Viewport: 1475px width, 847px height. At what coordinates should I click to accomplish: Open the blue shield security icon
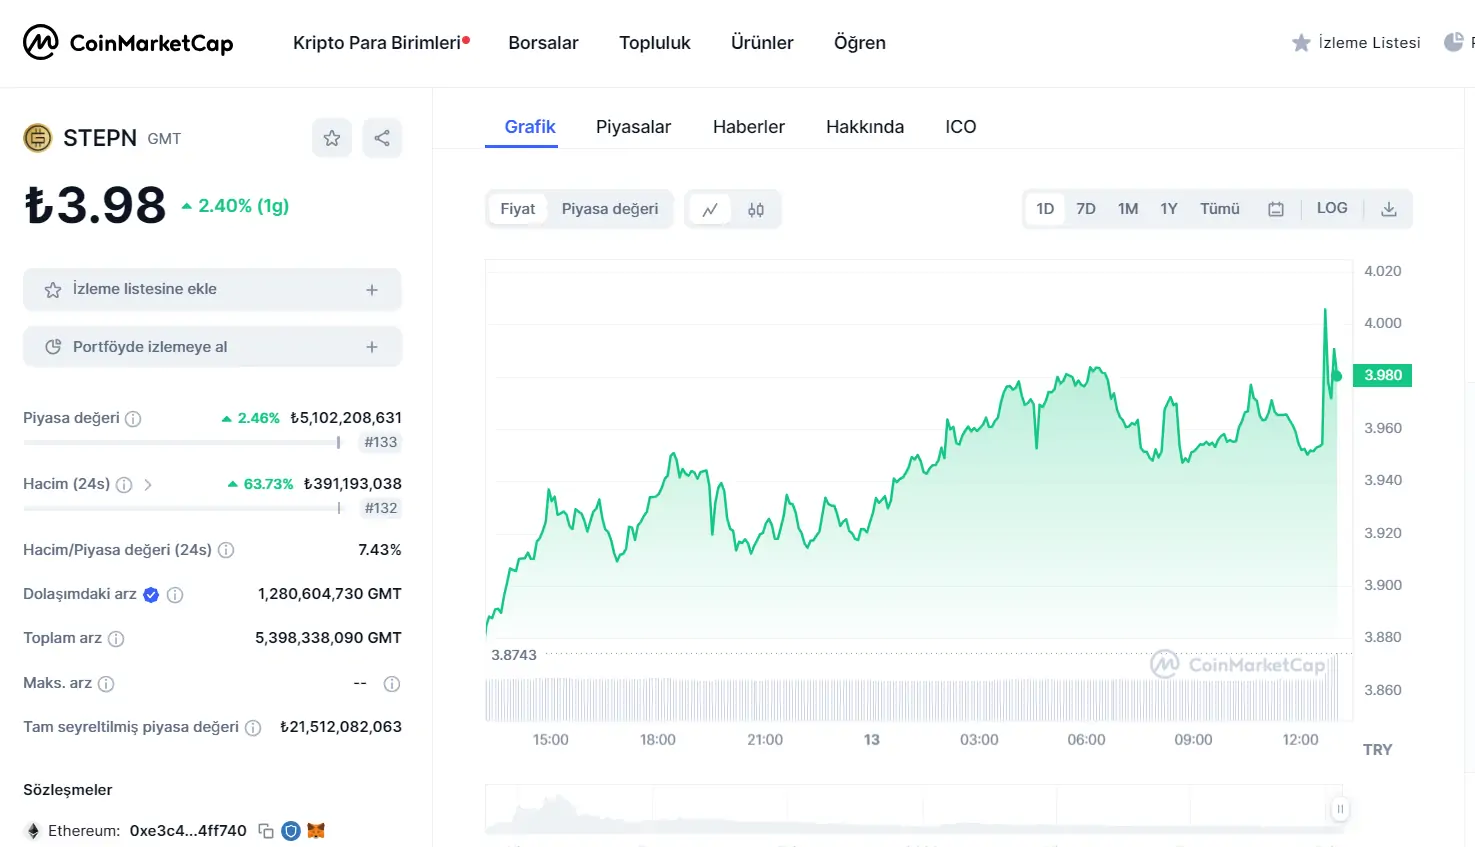pos(291,831)
